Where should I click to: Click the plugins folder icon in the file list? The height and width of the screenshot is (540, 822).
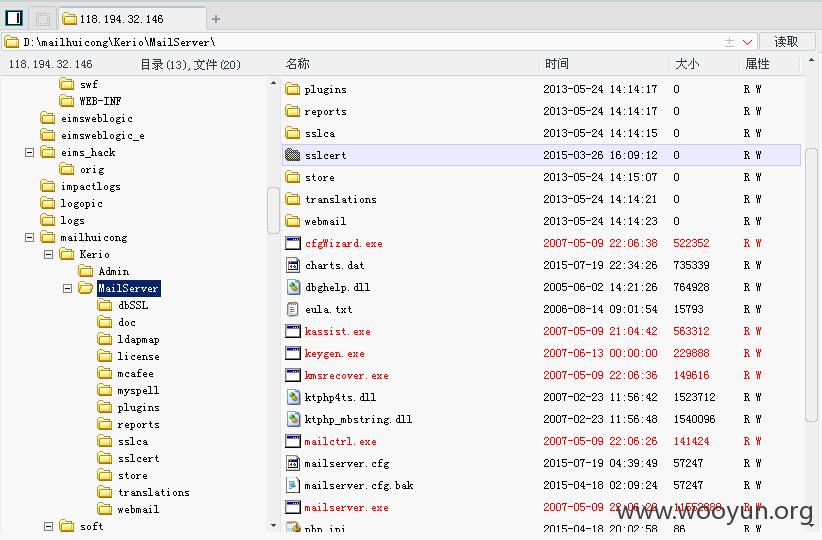click(293, 89)
